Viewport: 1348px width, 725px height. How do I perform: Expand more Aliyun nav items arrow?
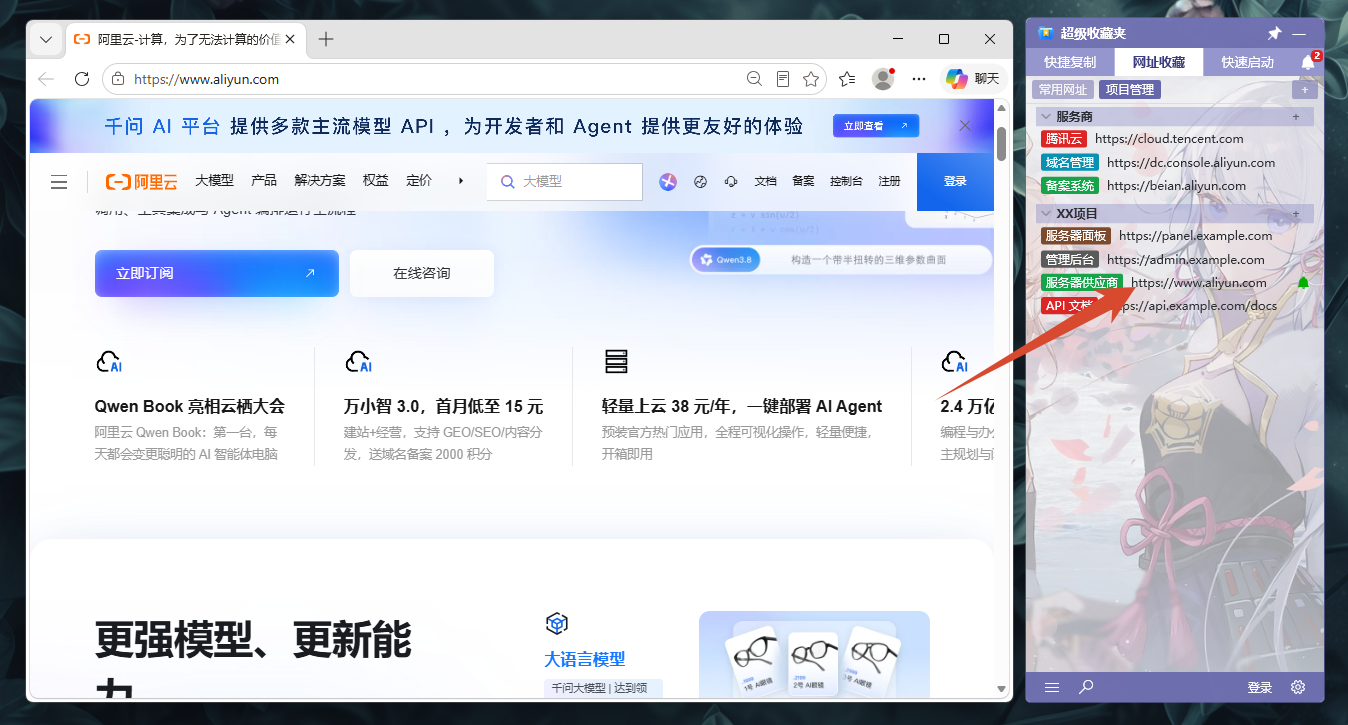click(x=461, y=181)
